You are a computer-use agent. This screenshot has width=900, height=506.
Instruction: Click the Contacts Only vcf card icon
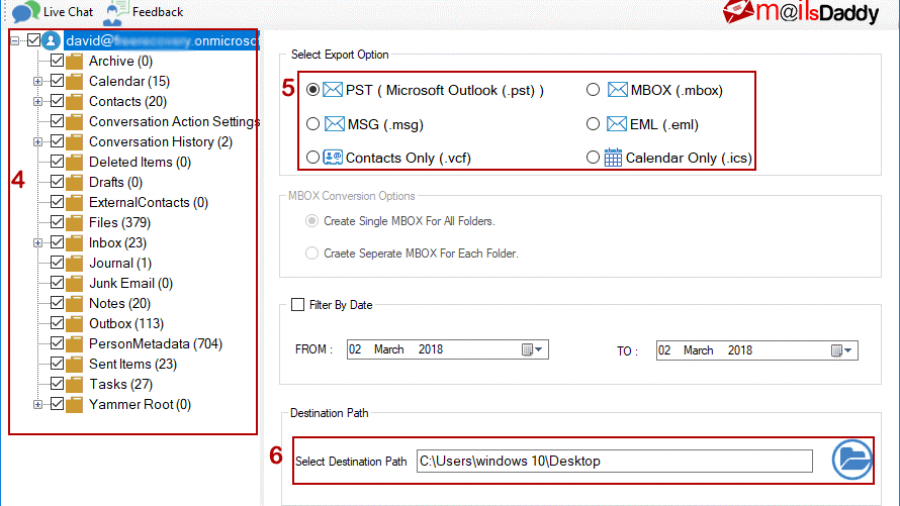[x=333, y=157]
